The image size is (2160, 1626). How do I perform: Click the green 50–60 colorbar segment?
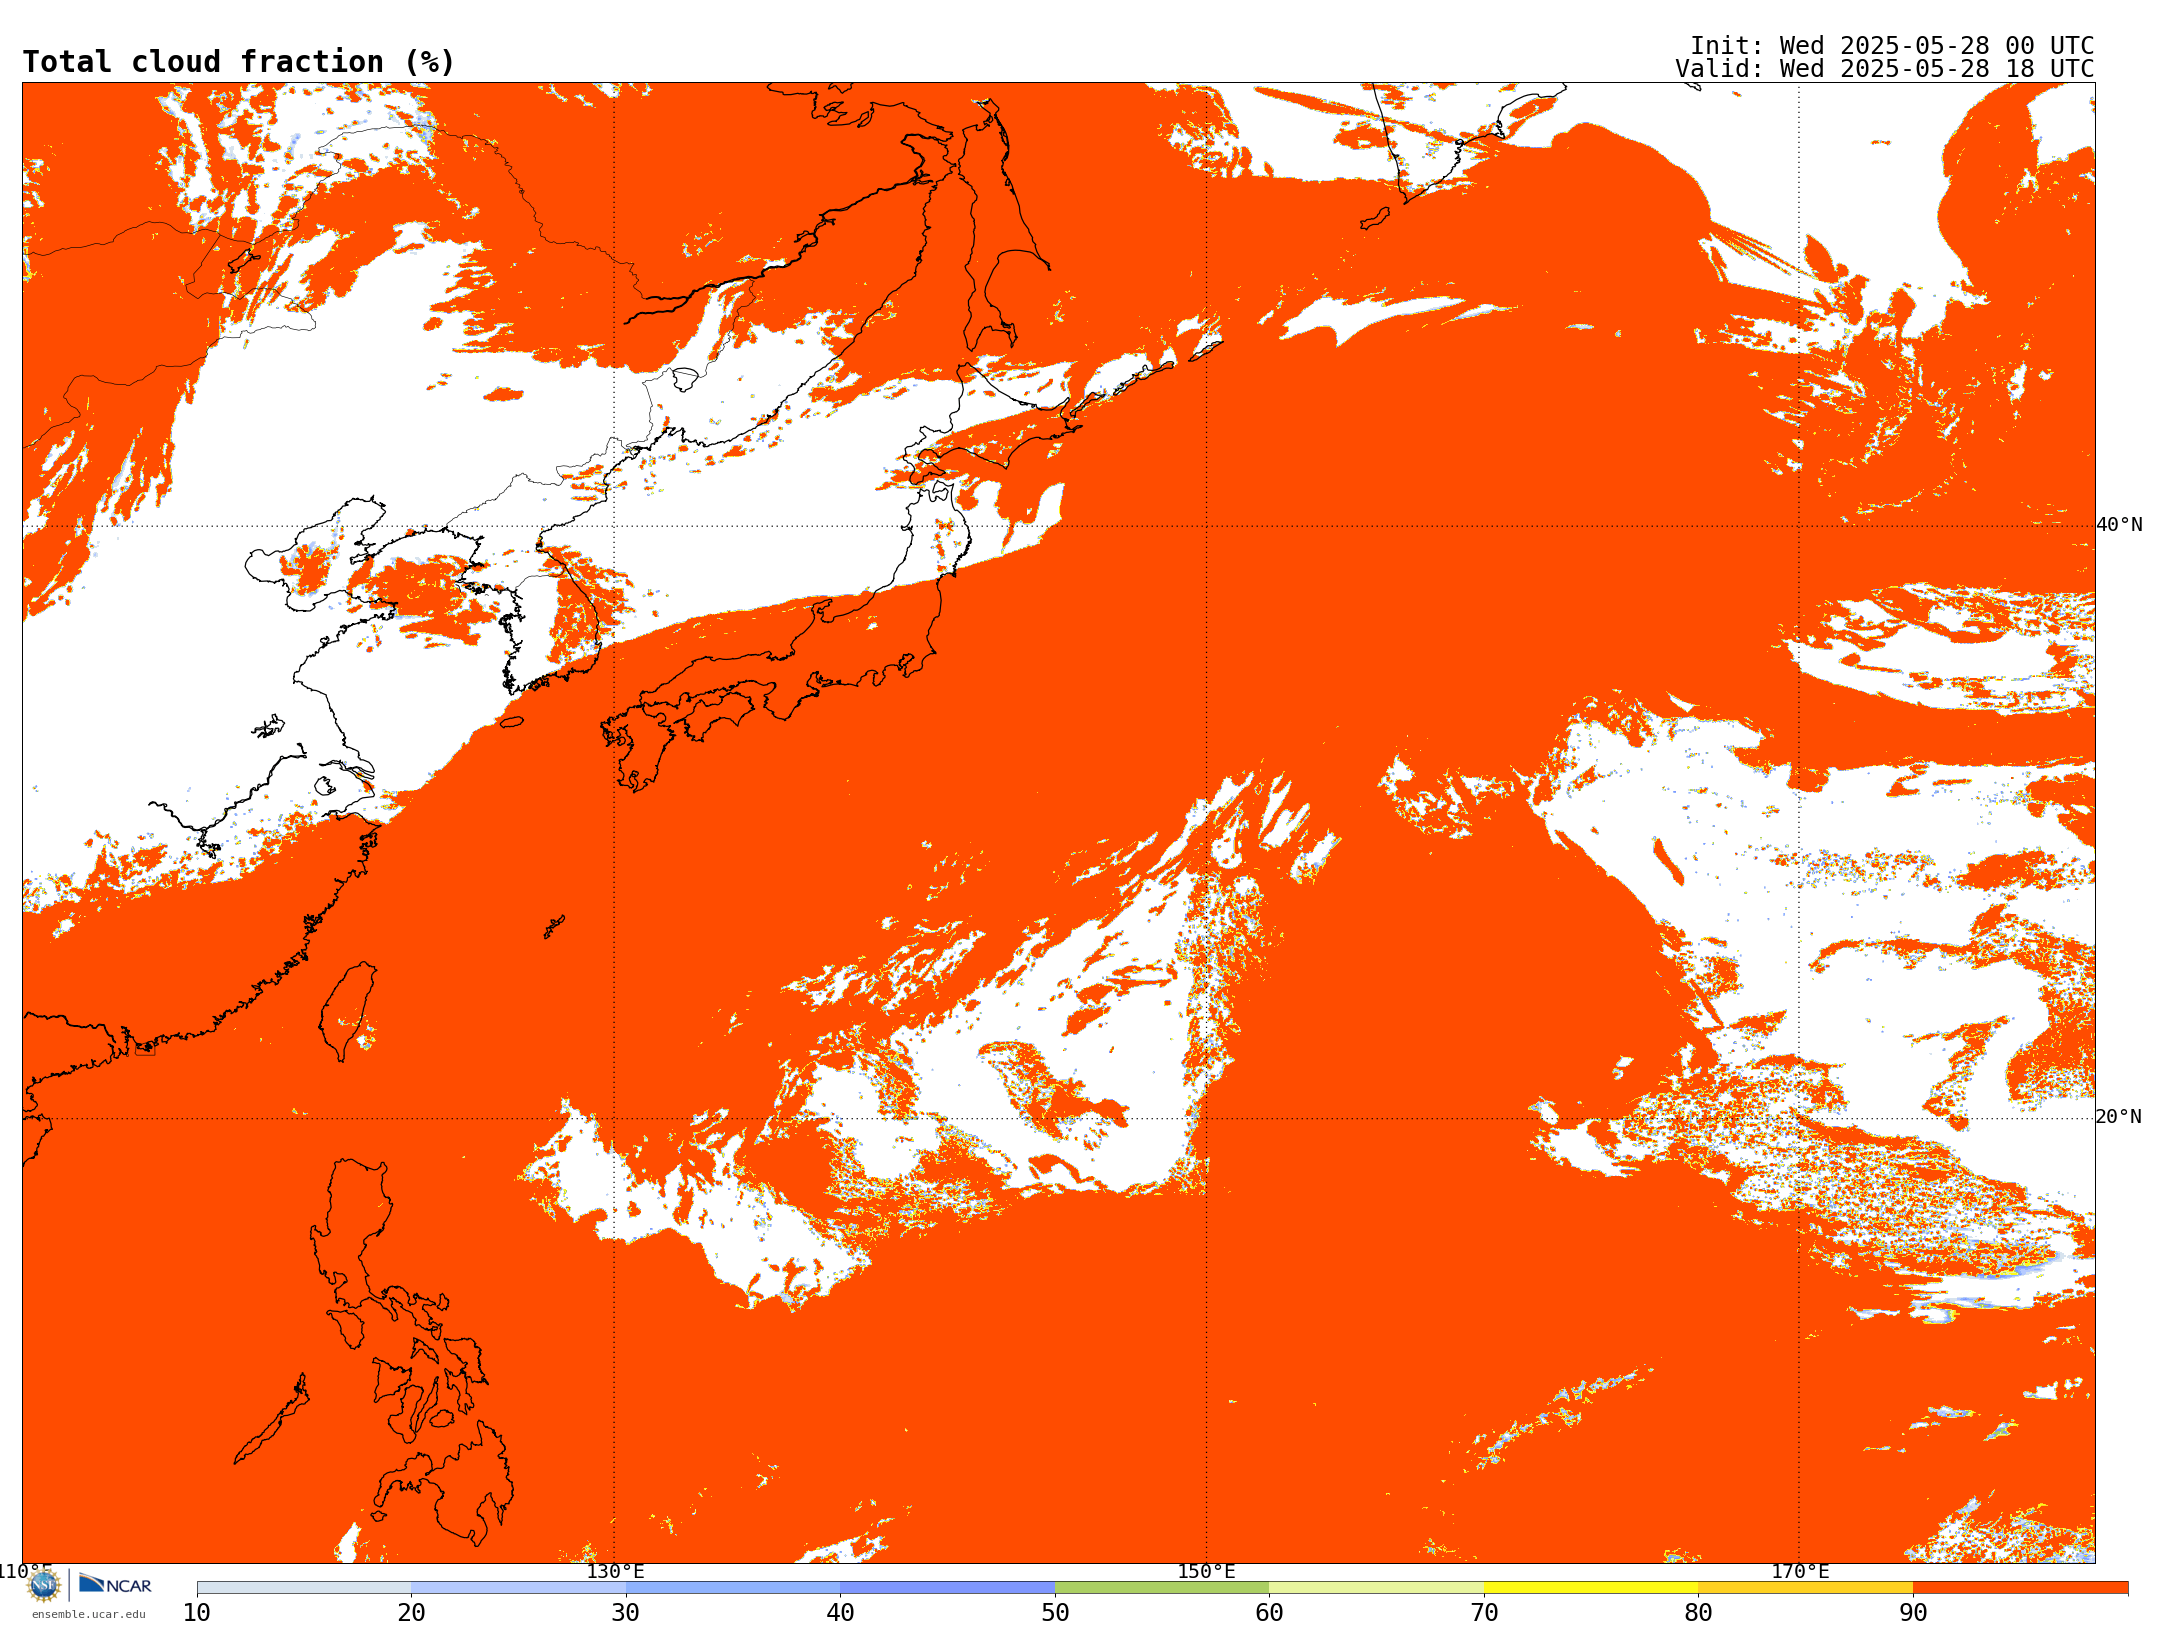tap(1162, 1588)
